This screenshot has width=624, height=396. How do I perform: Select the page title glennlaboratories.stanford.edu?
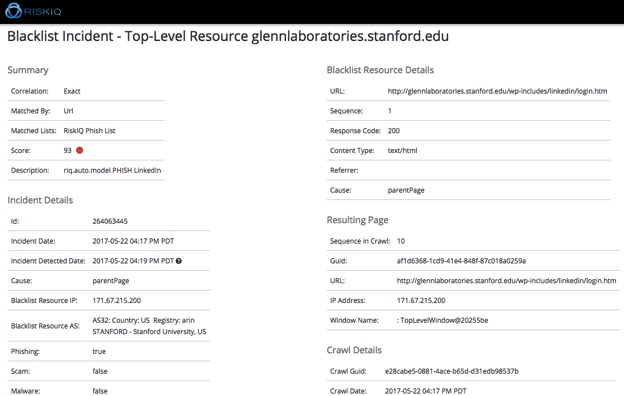[x=350, y=36]
